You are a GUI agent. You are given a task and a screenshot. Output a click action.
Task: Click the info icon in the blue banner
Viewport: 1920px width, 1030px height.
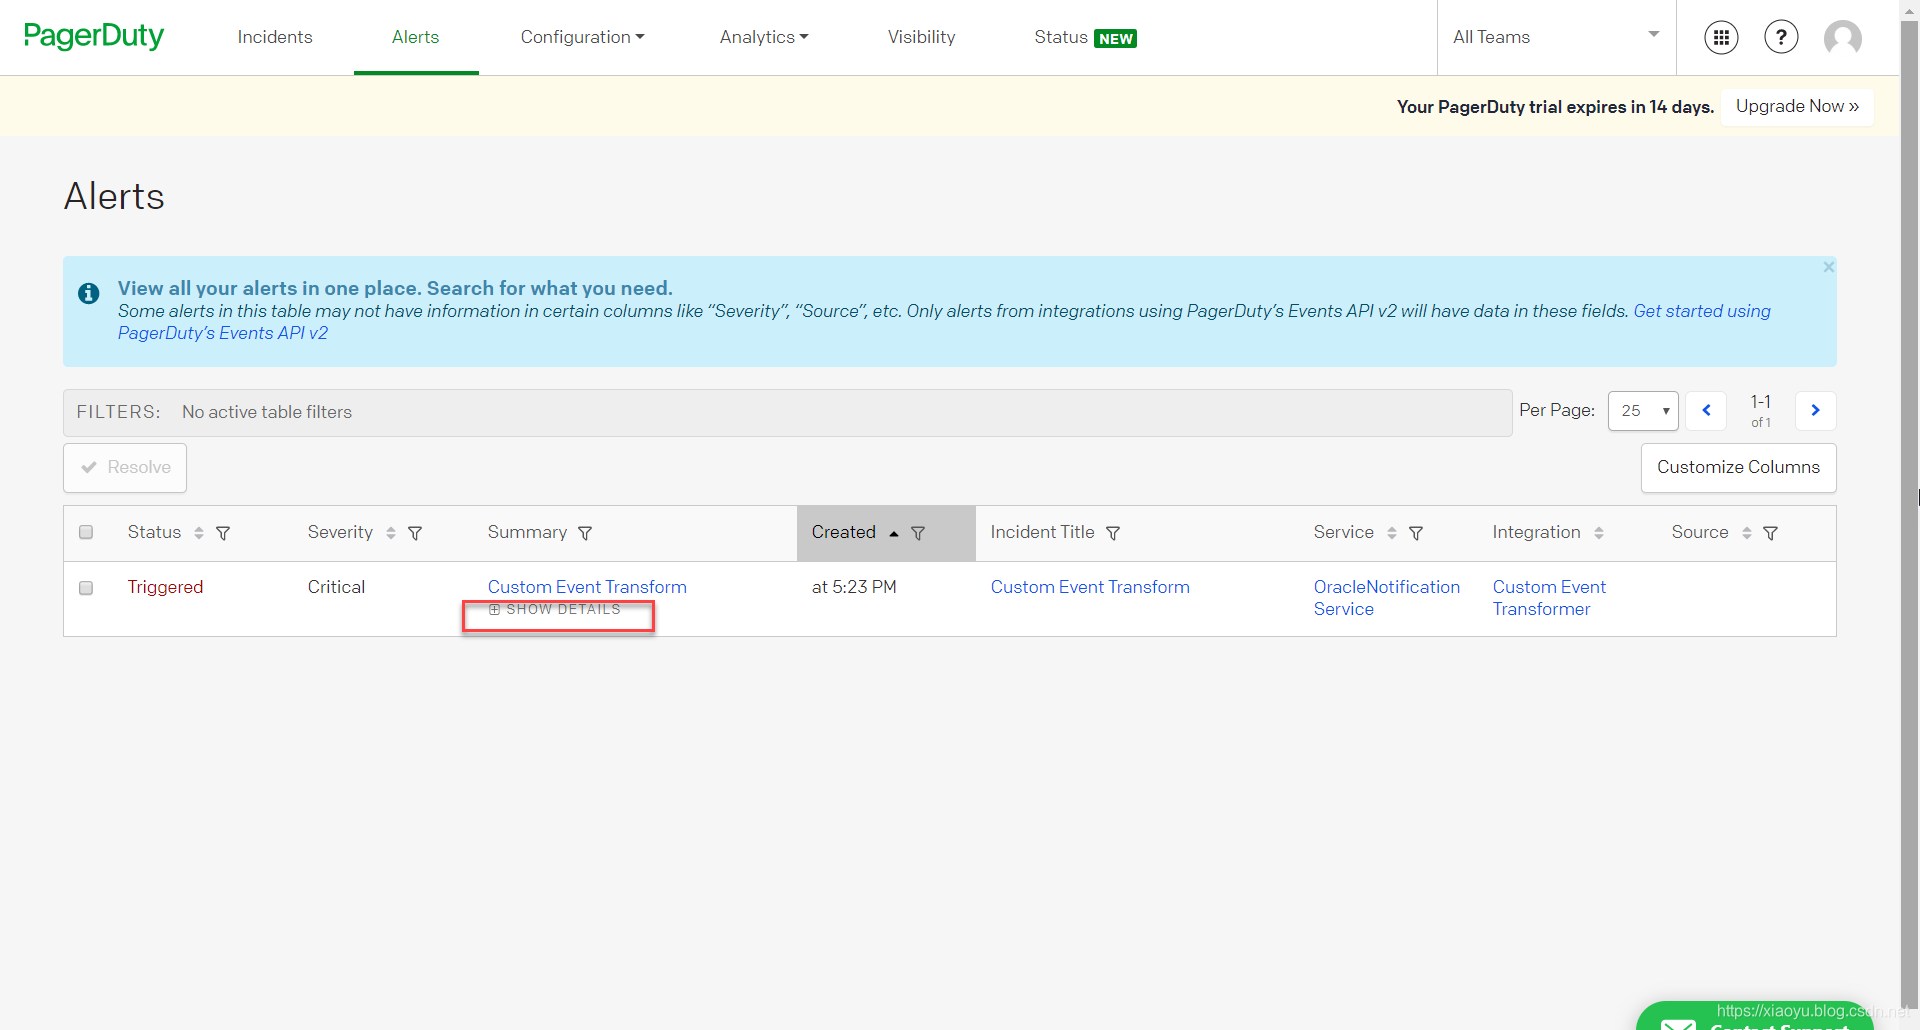tap(89, 293)
